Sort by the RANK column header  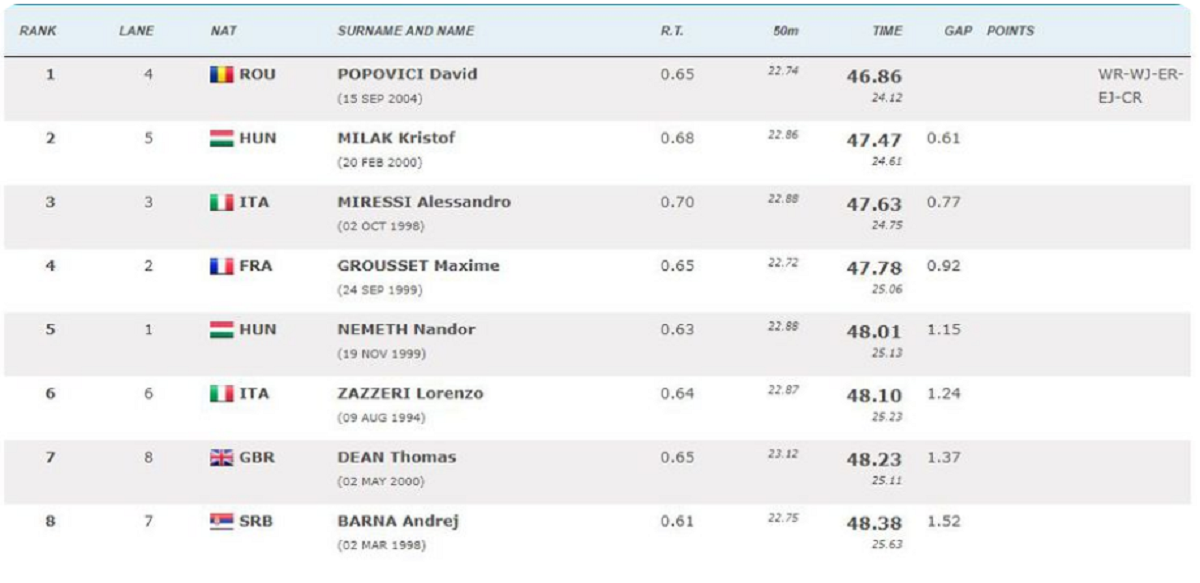[38, 31]
